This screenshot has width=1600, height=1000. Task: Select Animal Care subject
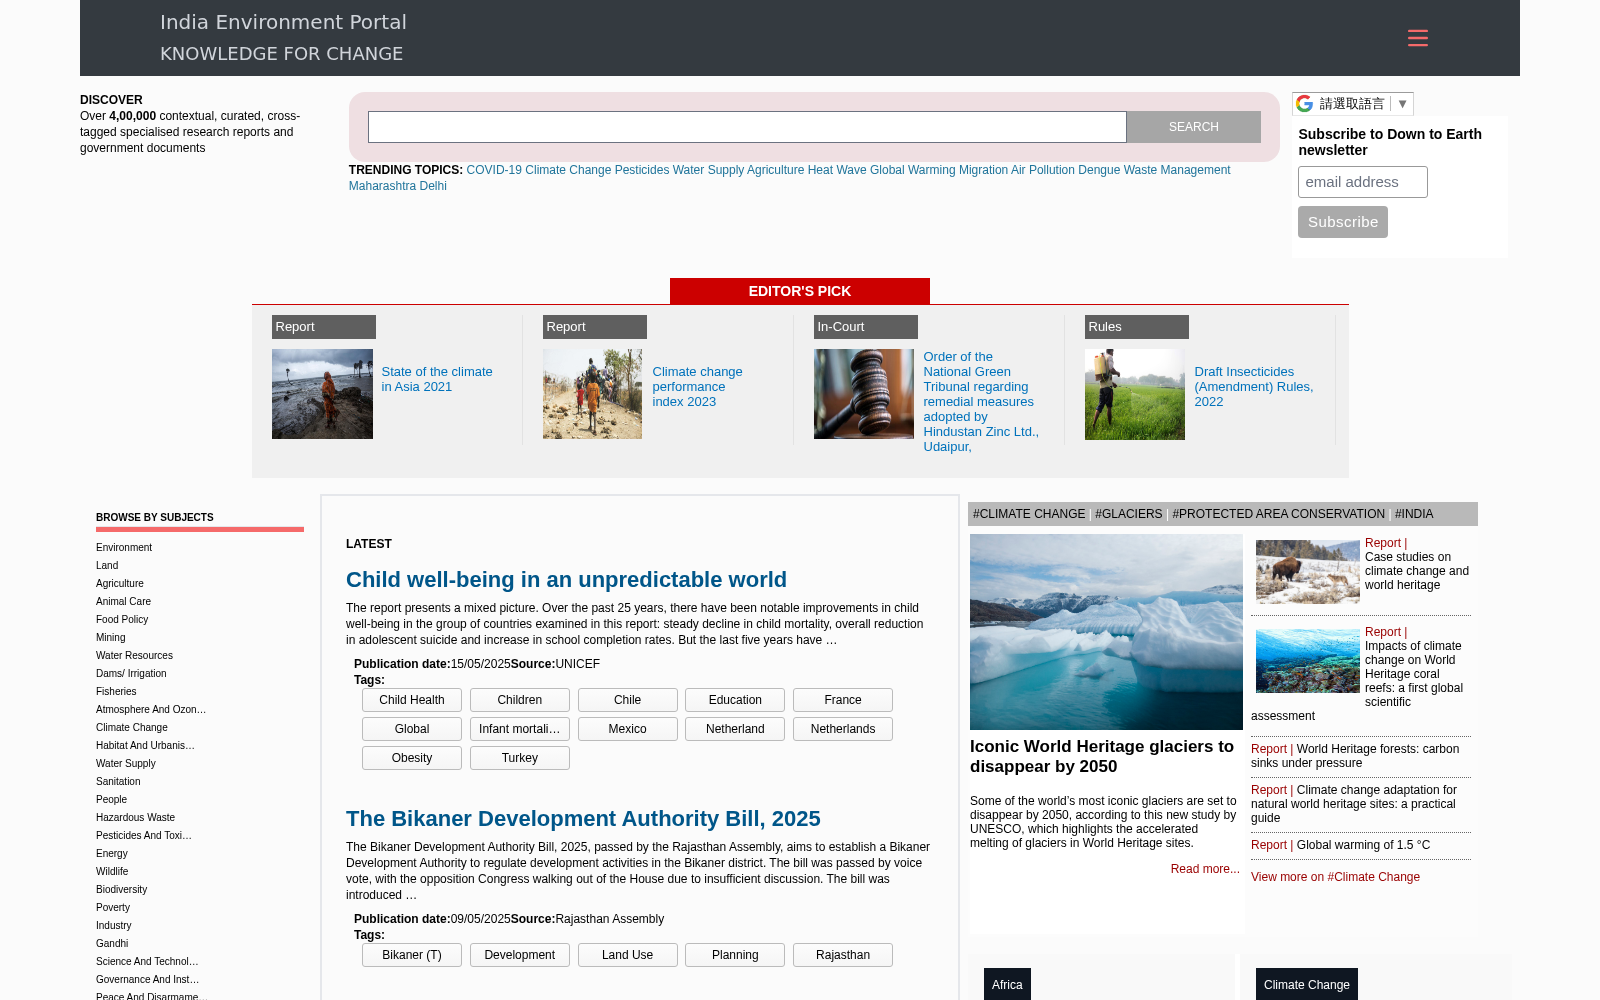[123, 602]
